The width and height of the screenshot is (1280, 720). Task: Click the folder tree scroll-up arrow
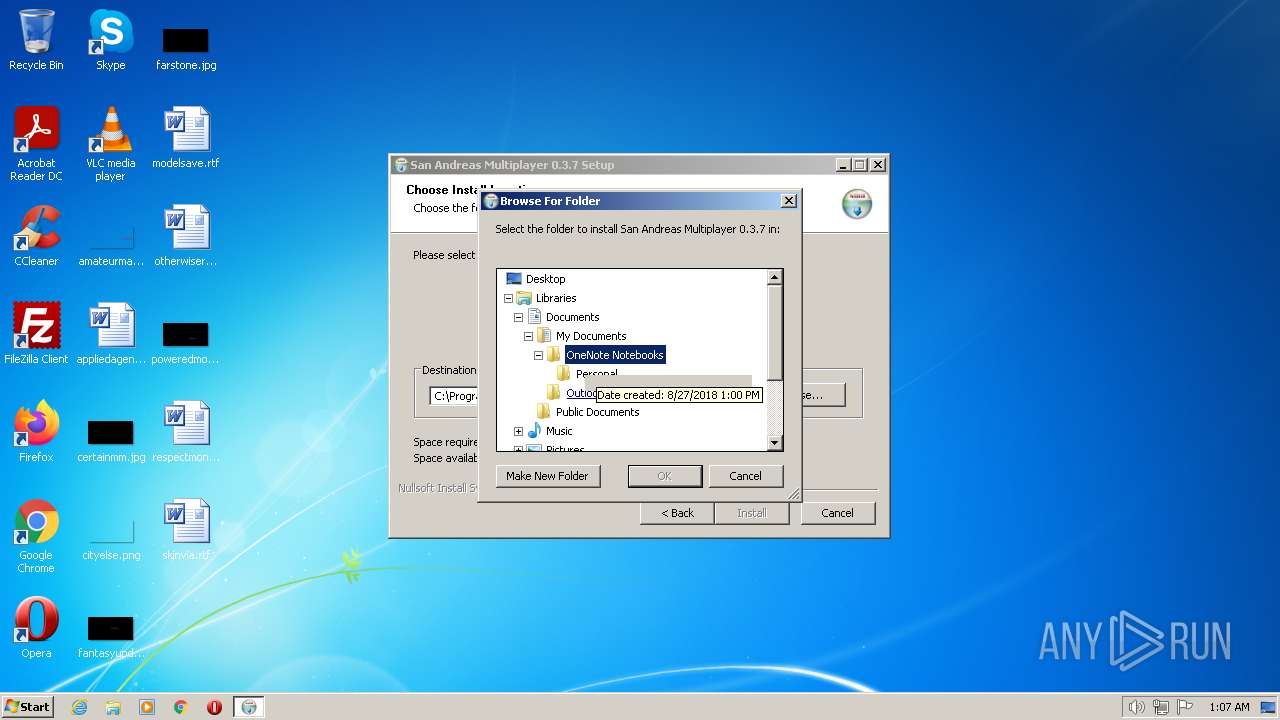(774, 278)
